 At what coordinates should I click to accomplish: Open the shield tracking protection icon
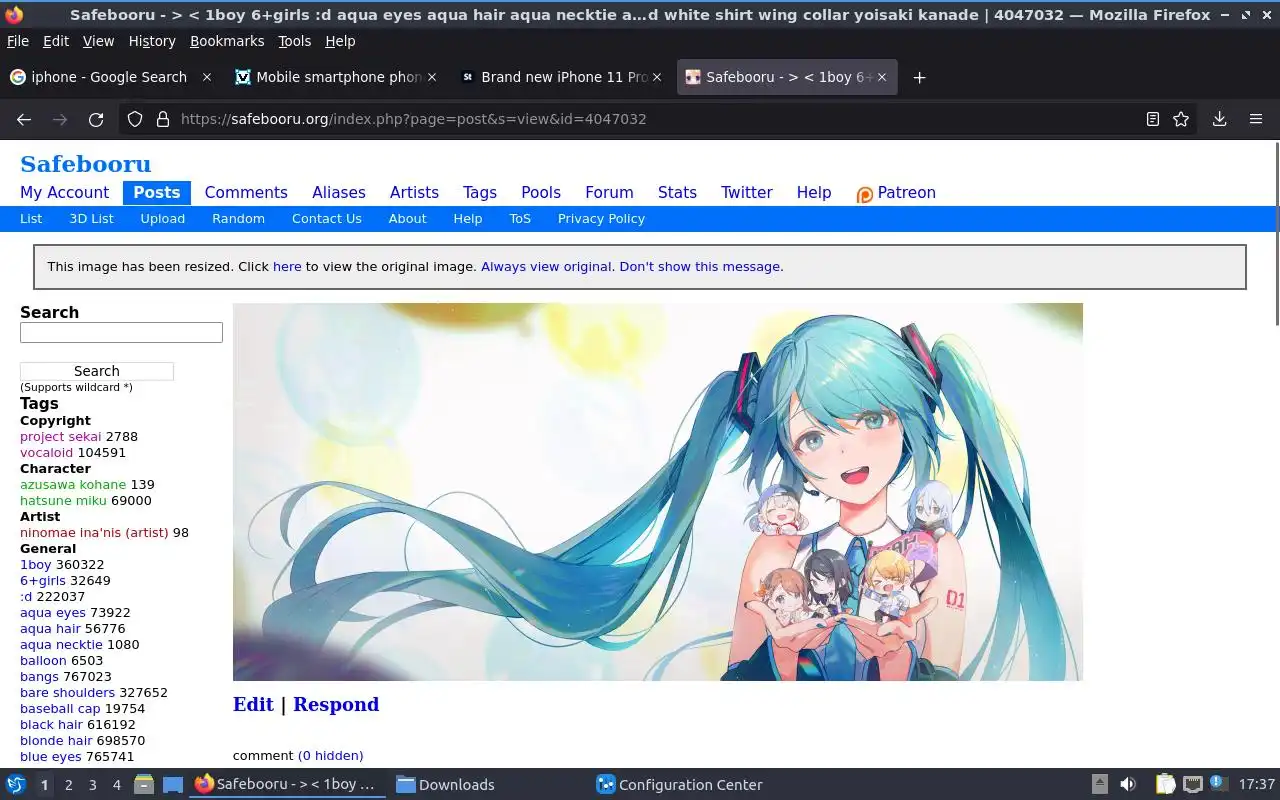coord(136,119)
